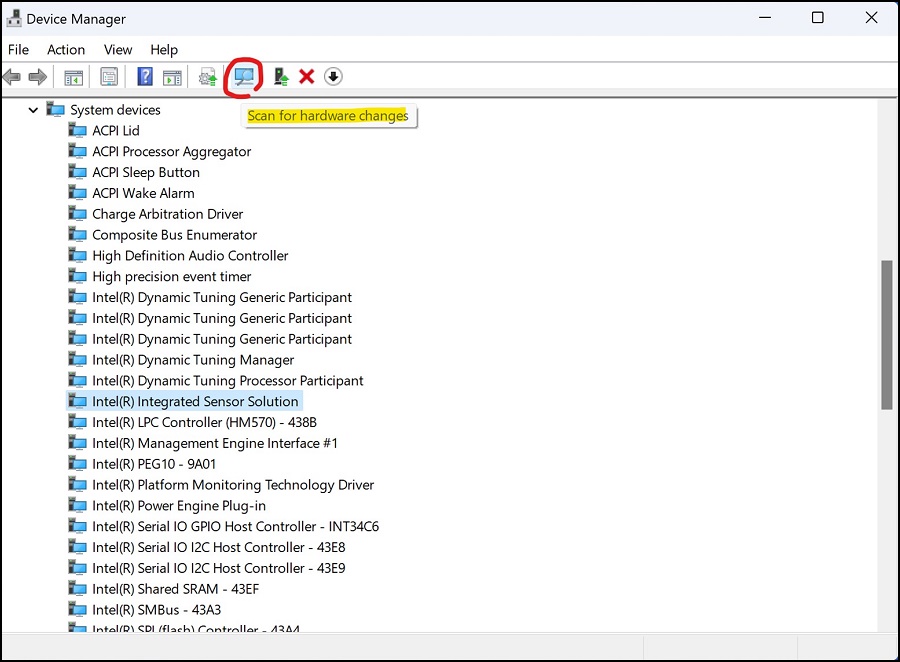Screen dimensions: 900x662
Task: Open Help using the question mark icon
Action: (x=144, y=77)
